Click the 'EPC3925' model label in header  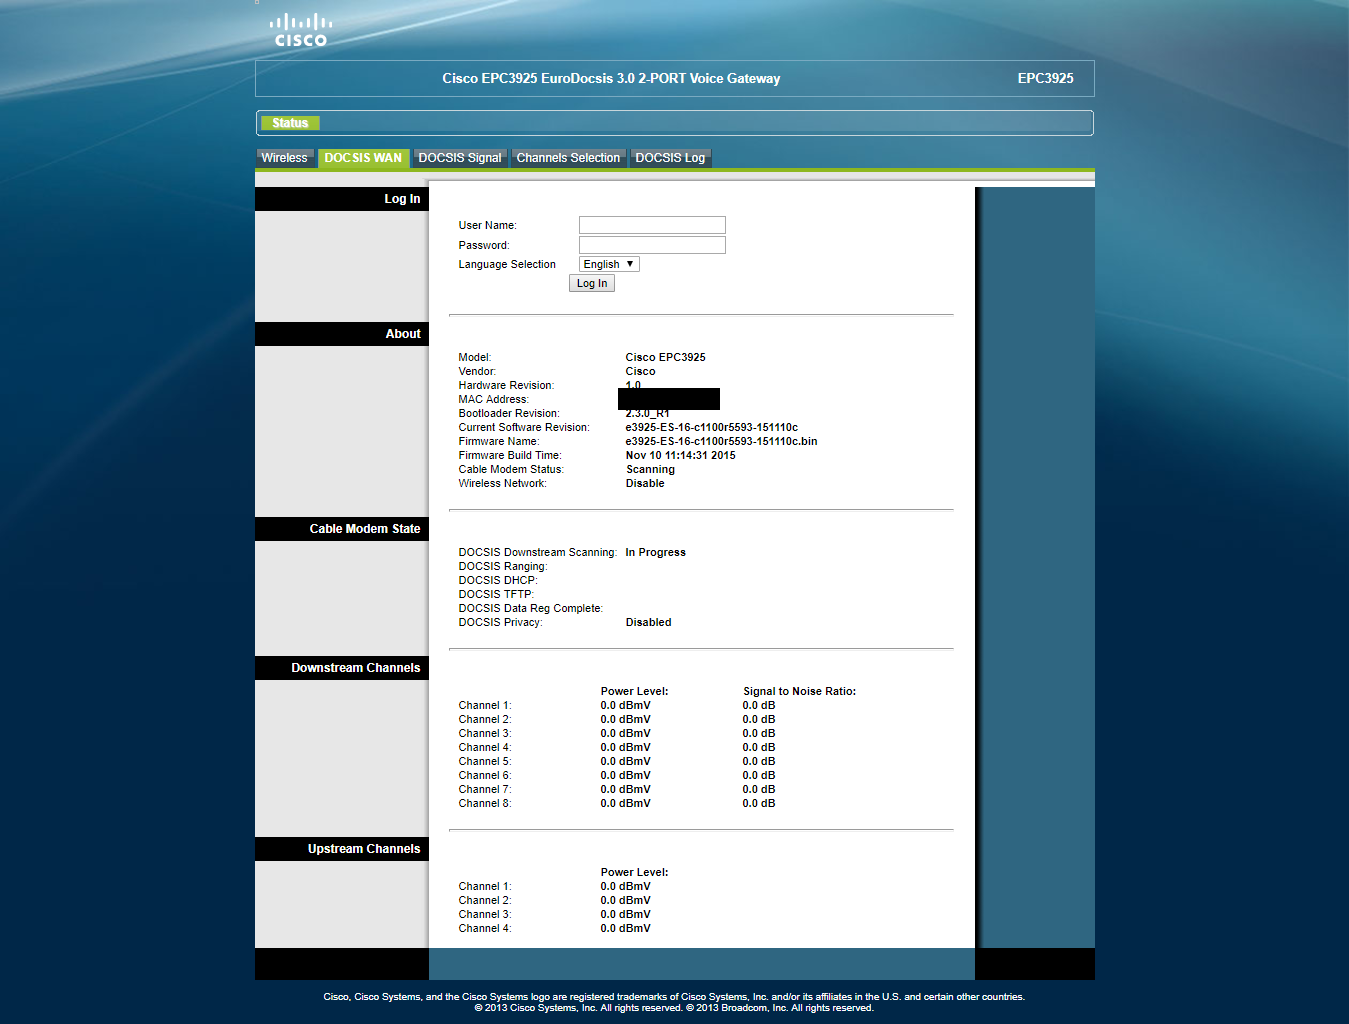click(x=1045, y=78)
